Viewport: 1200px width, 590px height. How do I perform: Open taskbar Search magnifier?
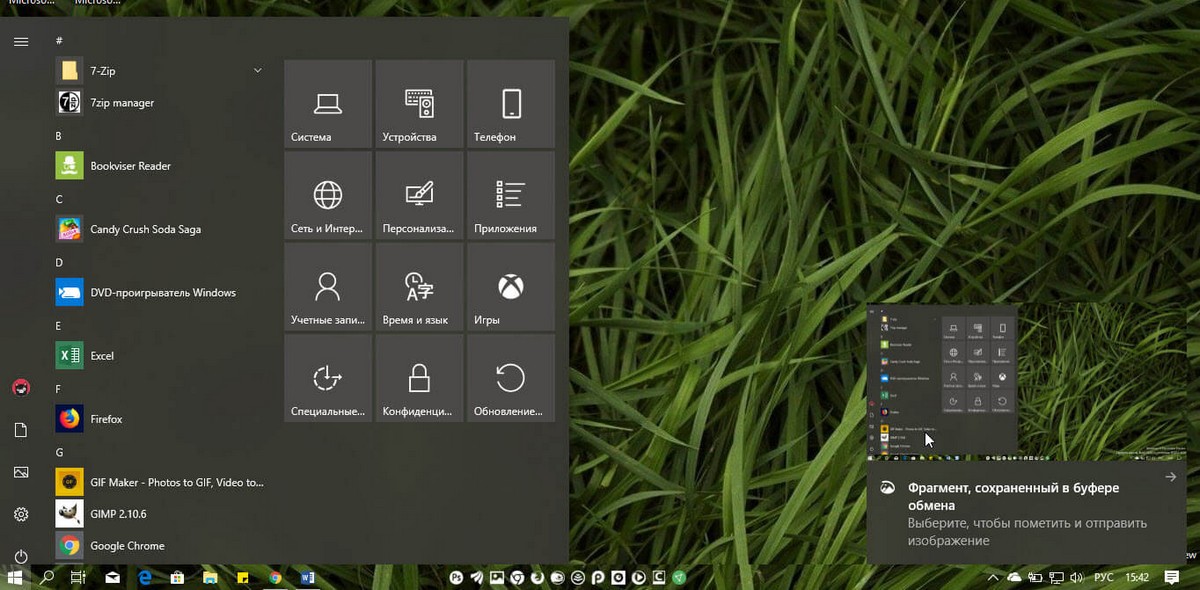click(47, 577)
